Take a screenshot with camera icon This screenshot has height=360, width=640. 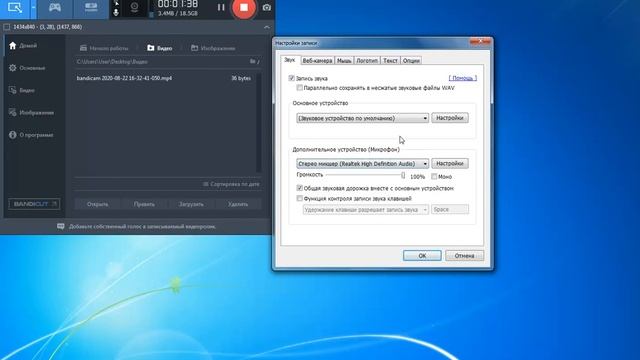(267, 8)
